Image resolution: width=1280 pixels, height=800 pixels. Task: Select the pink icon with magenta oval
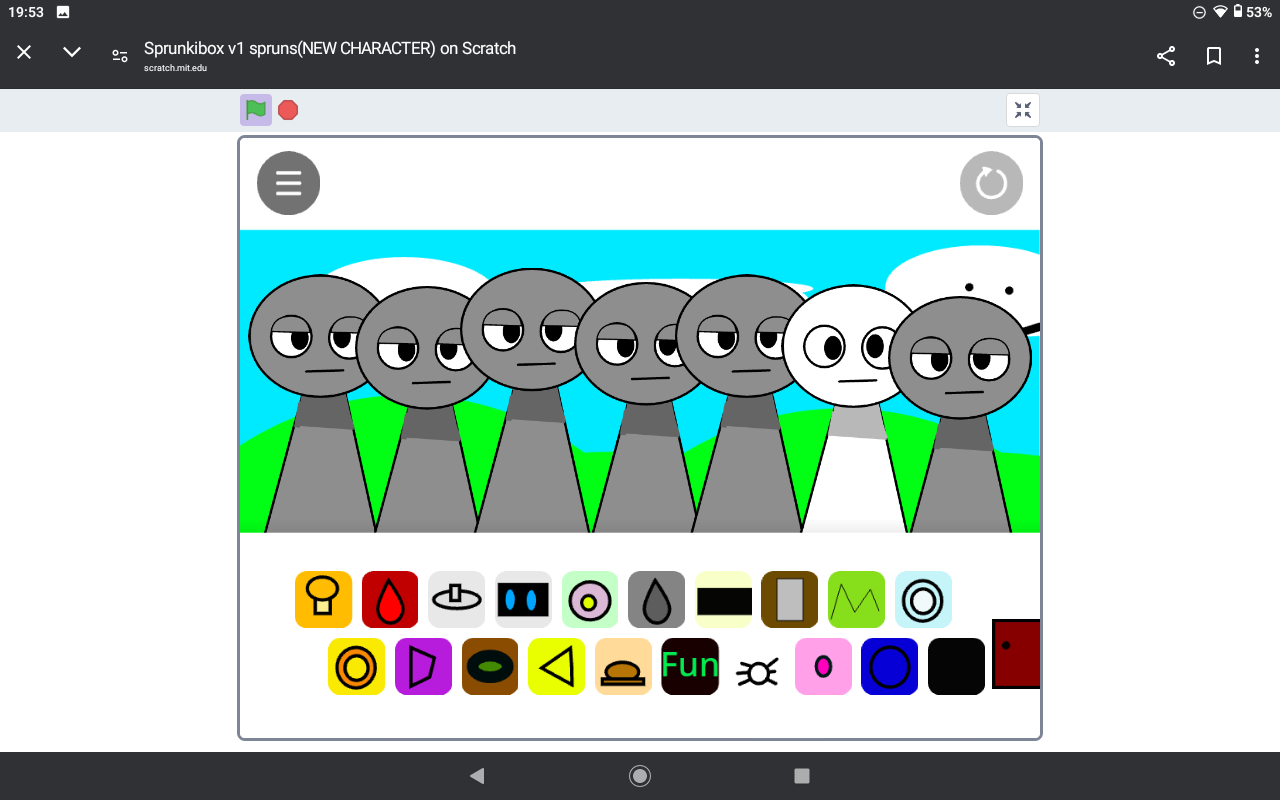[823, 666]
